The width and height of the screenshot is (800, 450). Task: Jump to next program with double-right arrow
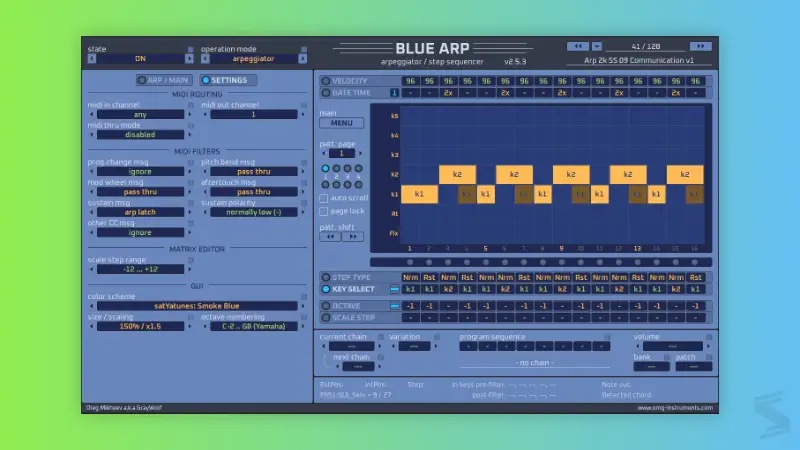pos(701,46)
